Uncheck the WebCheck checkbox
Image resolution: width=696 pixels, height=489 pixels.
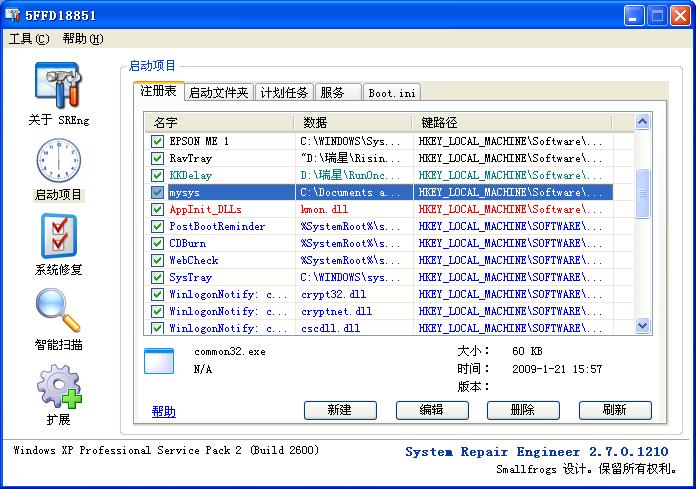click(x=157, y=260)
